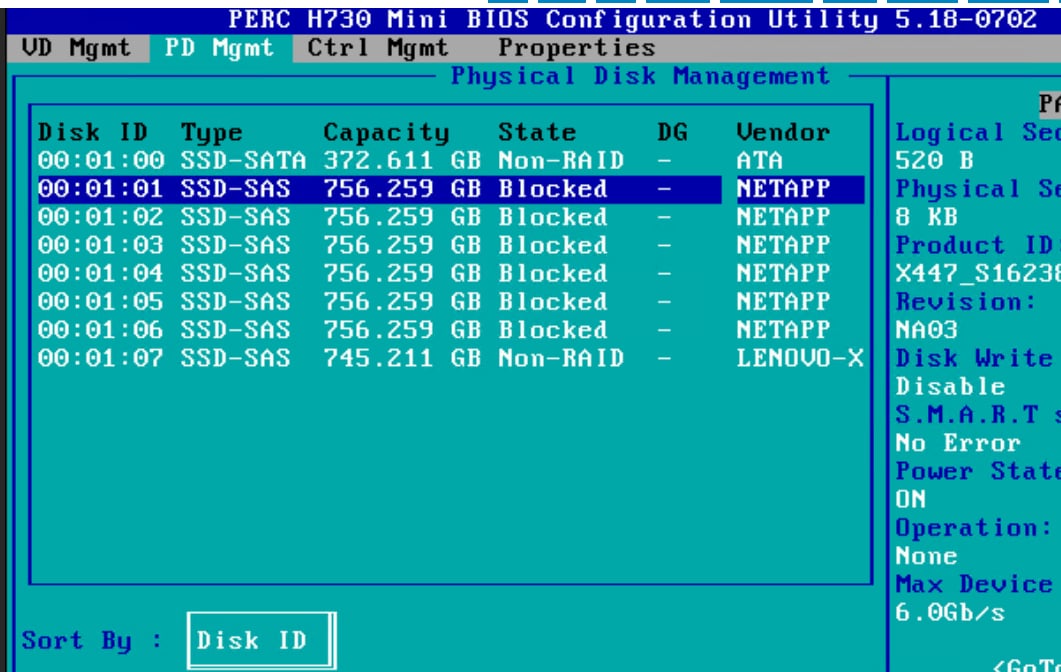The width and height of the screenshot is (1061, 672).
Task: Open the Ctrl Mgmt tab
Action: click(x=378, y=48)
